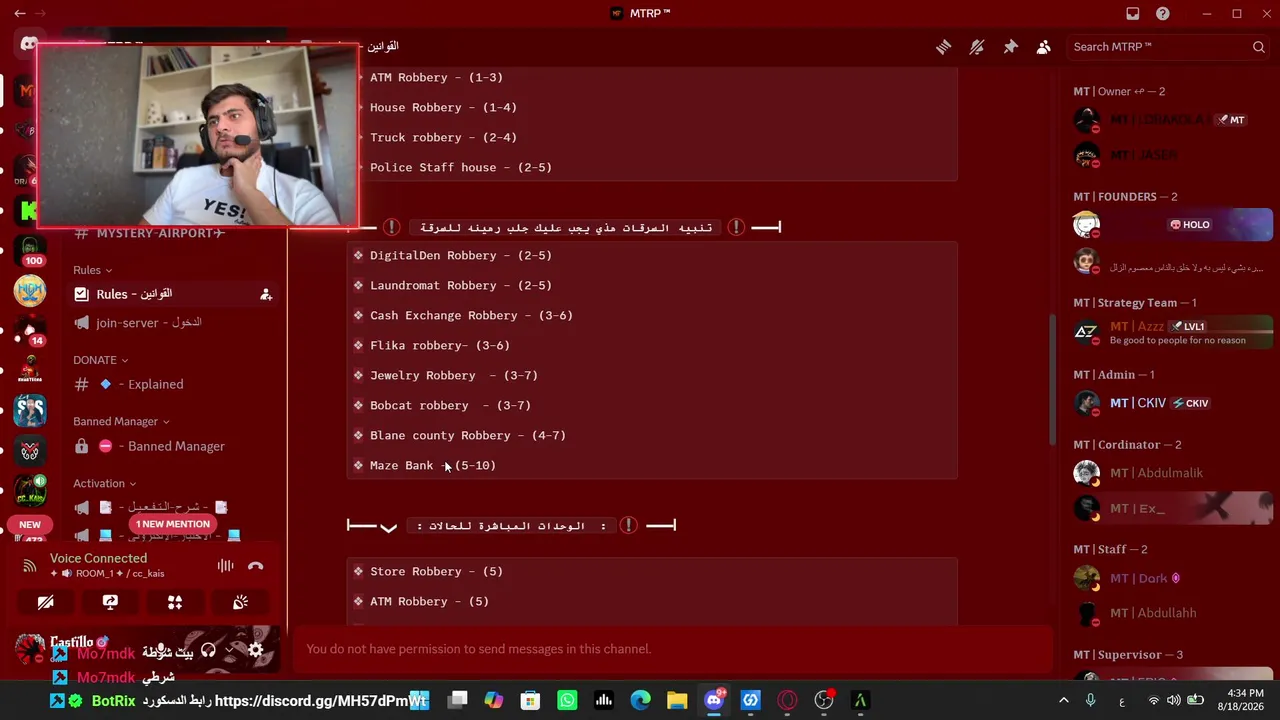The width and height of the screenshot is (1280, 720).
Task: Disconnect from the voice channel
Action: 256,566
